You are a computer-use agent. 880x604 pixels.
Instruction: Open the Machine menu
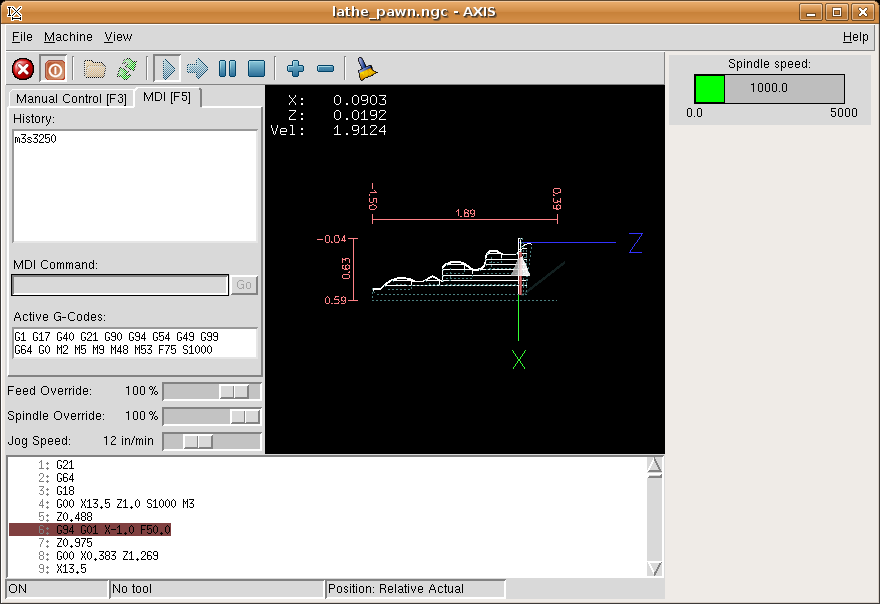68,37
